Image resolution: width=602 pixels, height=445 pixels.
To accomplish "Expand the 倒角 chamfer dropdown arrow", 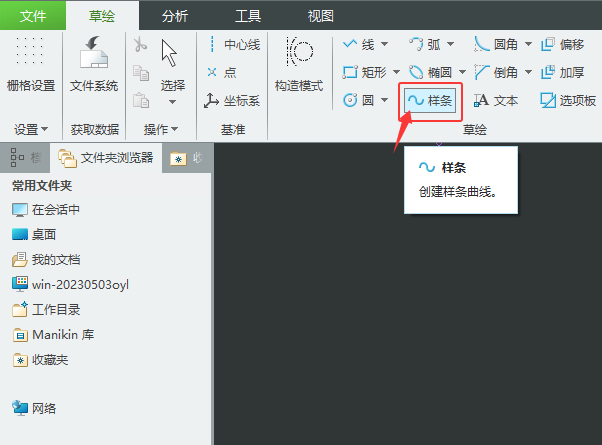I will [x=529, y=73].
